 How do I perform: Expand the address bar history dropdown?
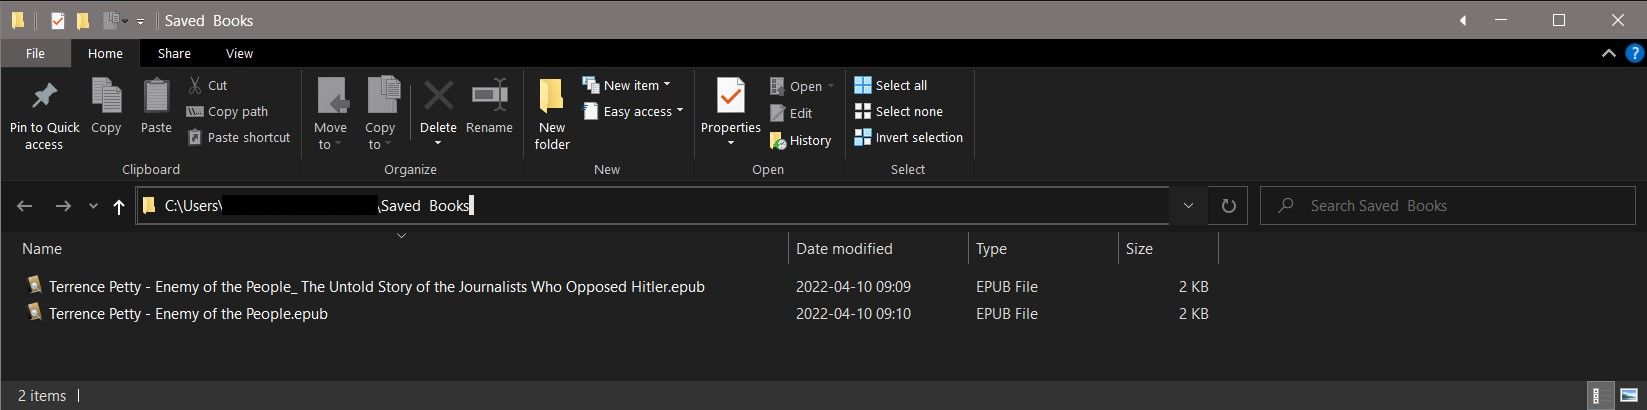[x=1188, y=206]
